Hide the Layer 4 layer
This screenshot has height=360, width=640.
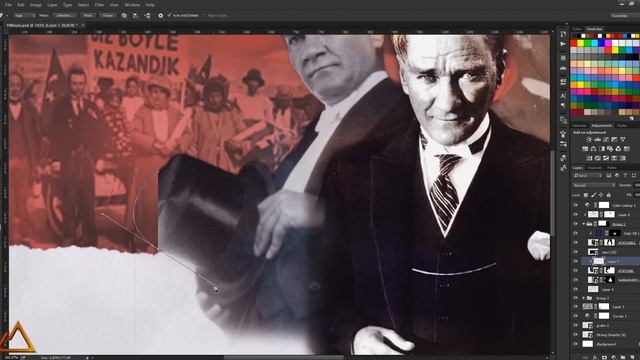coord(576,289)
